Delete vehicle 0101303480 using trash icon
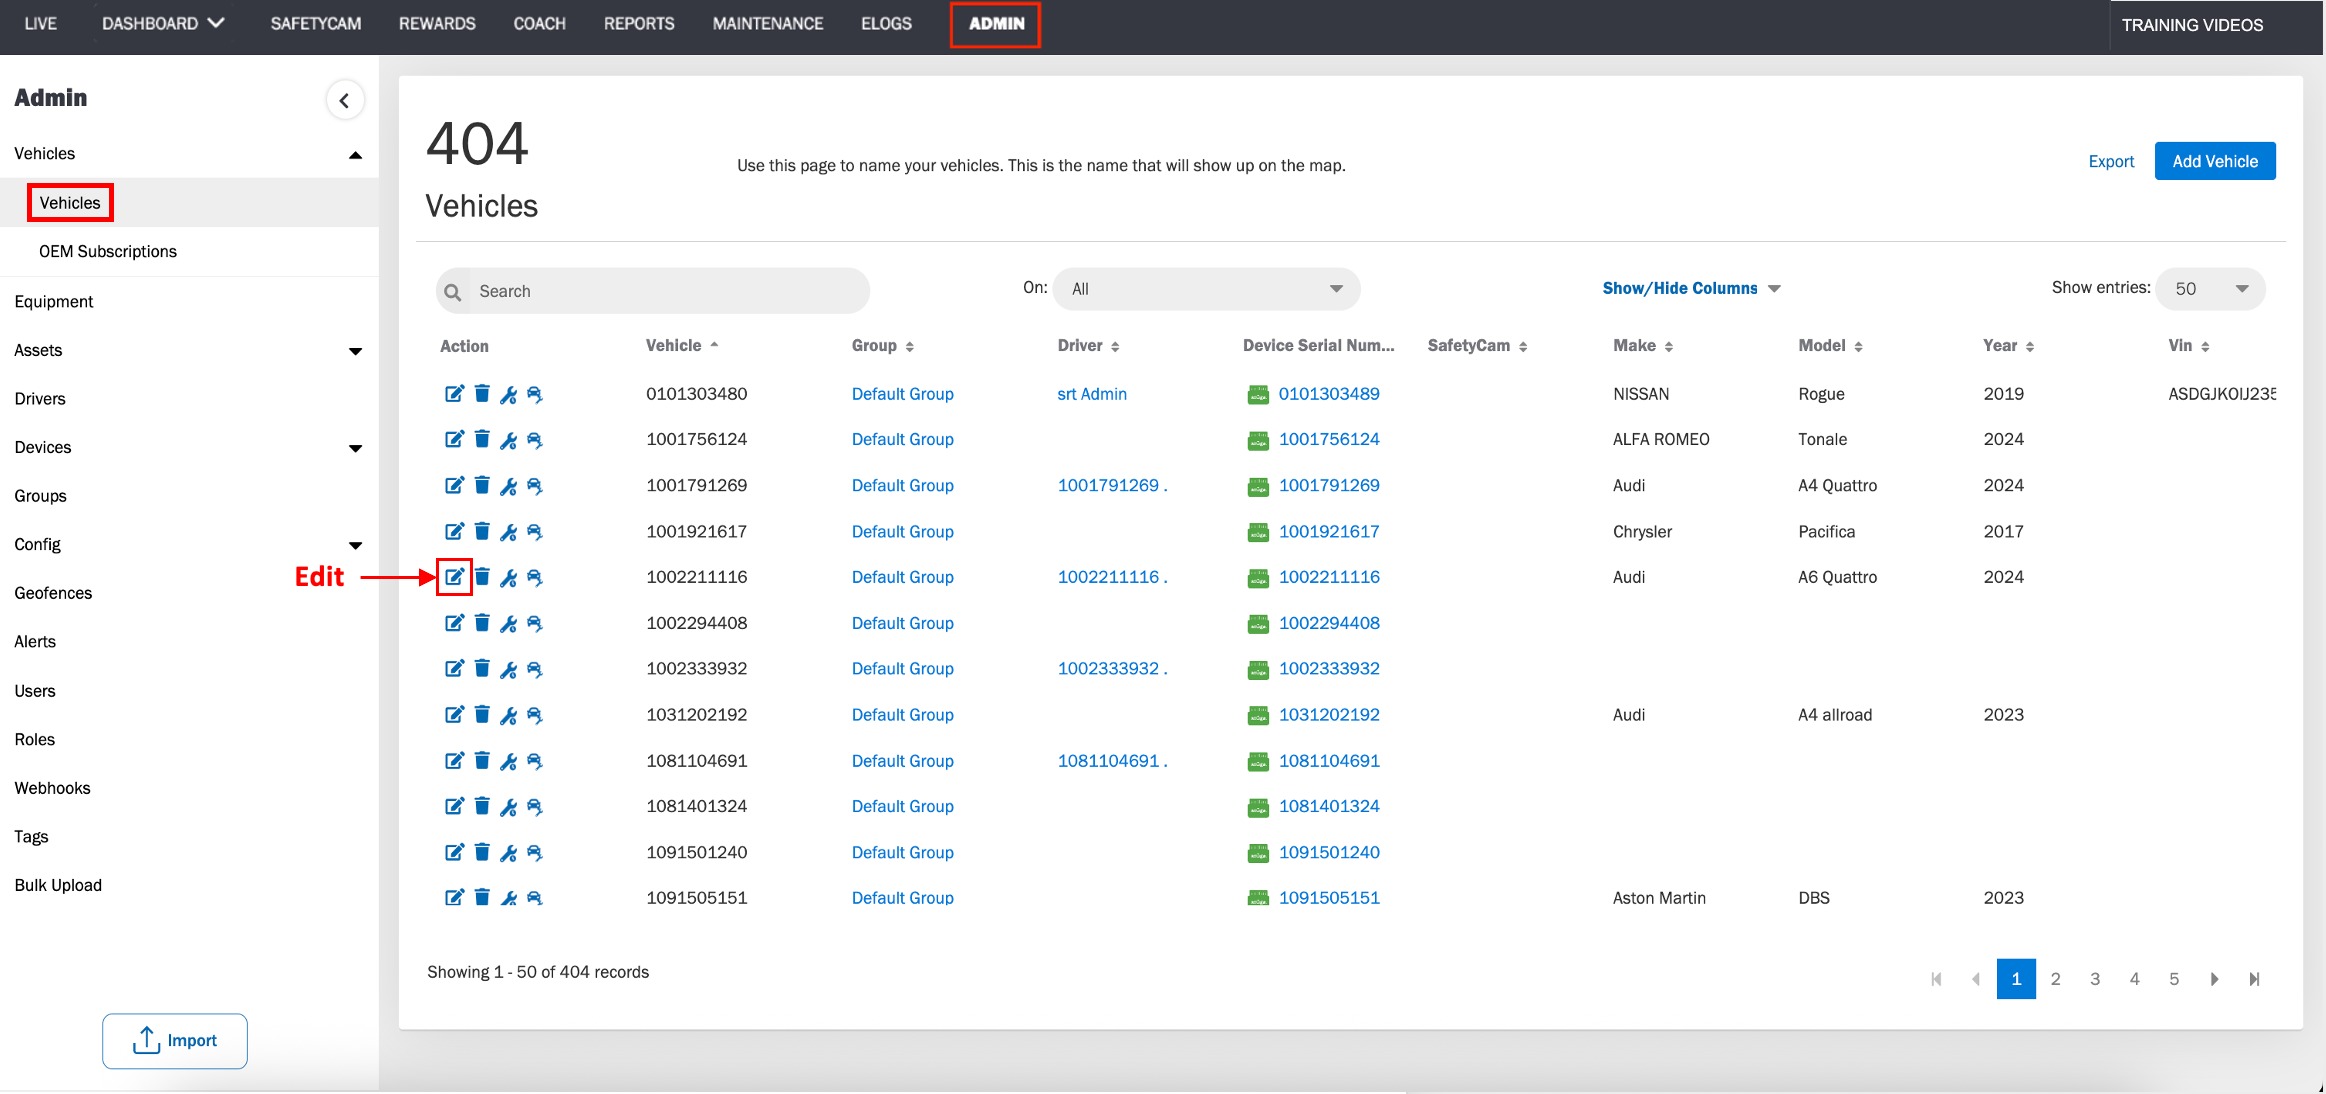Image resolution: width=2326 pixels, height=1094 pixels. 482,394
